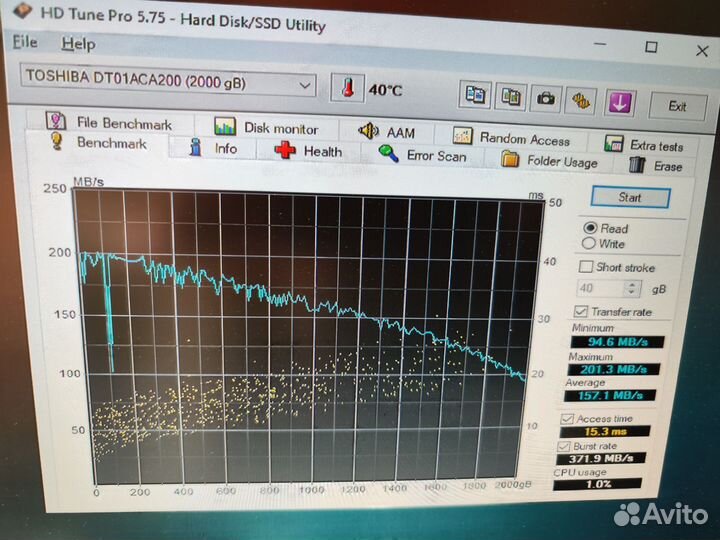
Task: Open the File menu
Action: [25, 42]
